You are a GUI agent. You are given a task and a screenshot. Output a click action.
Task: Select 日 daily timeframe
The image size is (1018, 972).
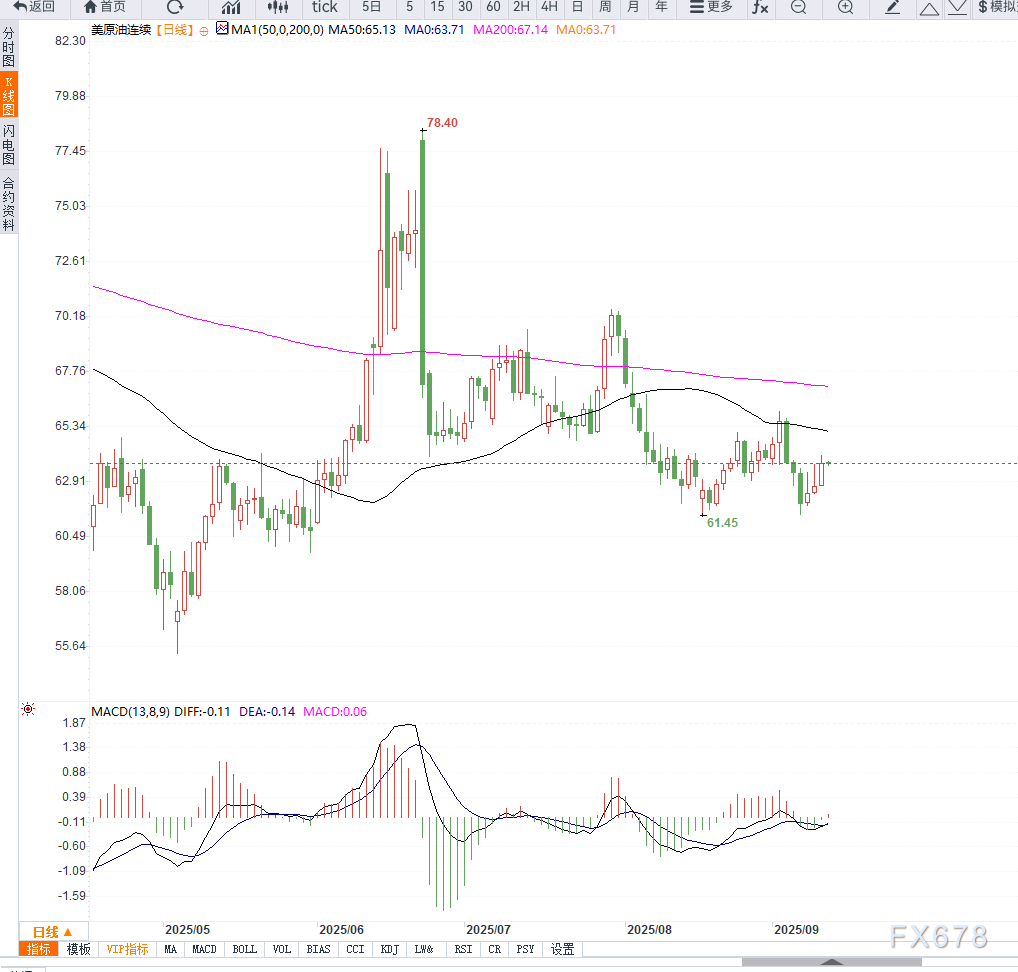(577, 7)
